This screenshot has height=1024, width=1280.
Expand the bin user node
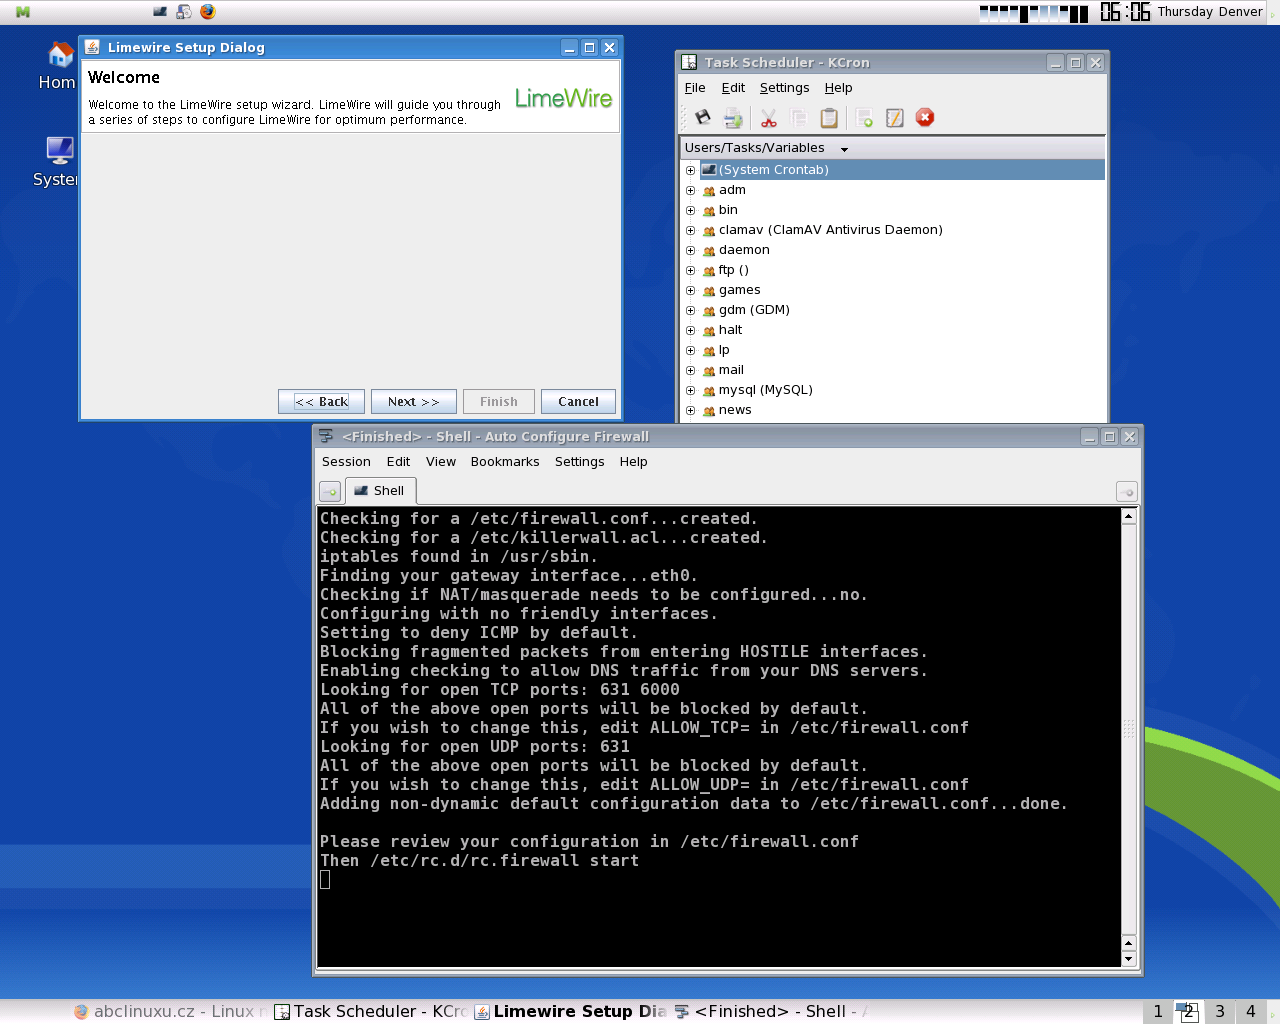(690, 210)
